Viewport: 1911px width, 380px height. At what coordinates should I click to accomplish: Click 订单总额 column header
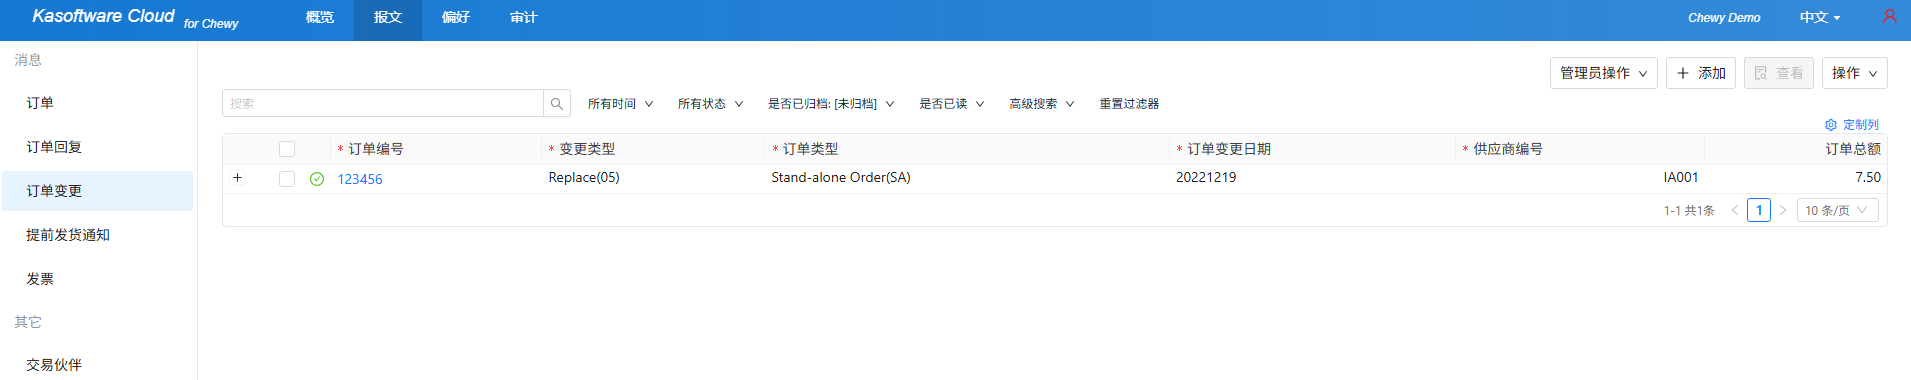click(1853, 149)
